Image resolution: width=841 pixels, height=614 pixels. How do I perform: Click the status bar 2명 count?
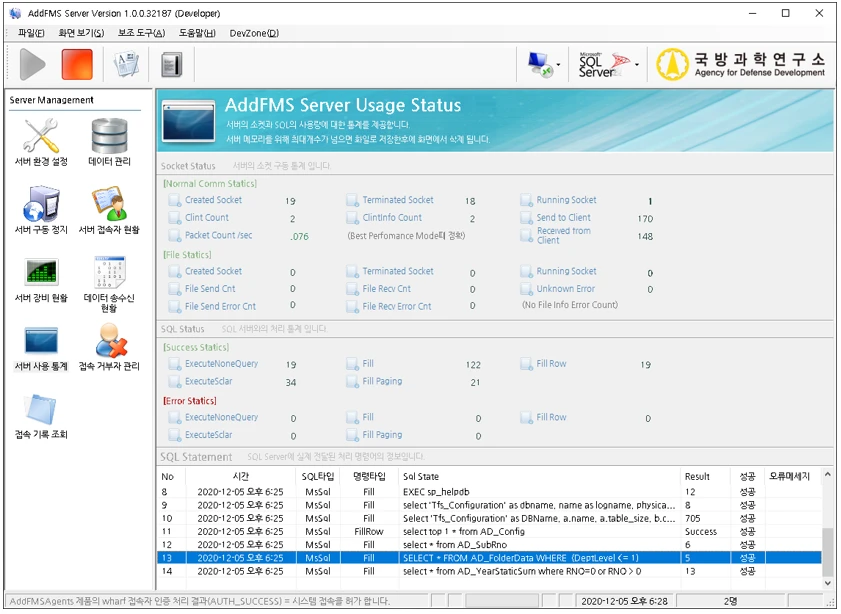730,602
